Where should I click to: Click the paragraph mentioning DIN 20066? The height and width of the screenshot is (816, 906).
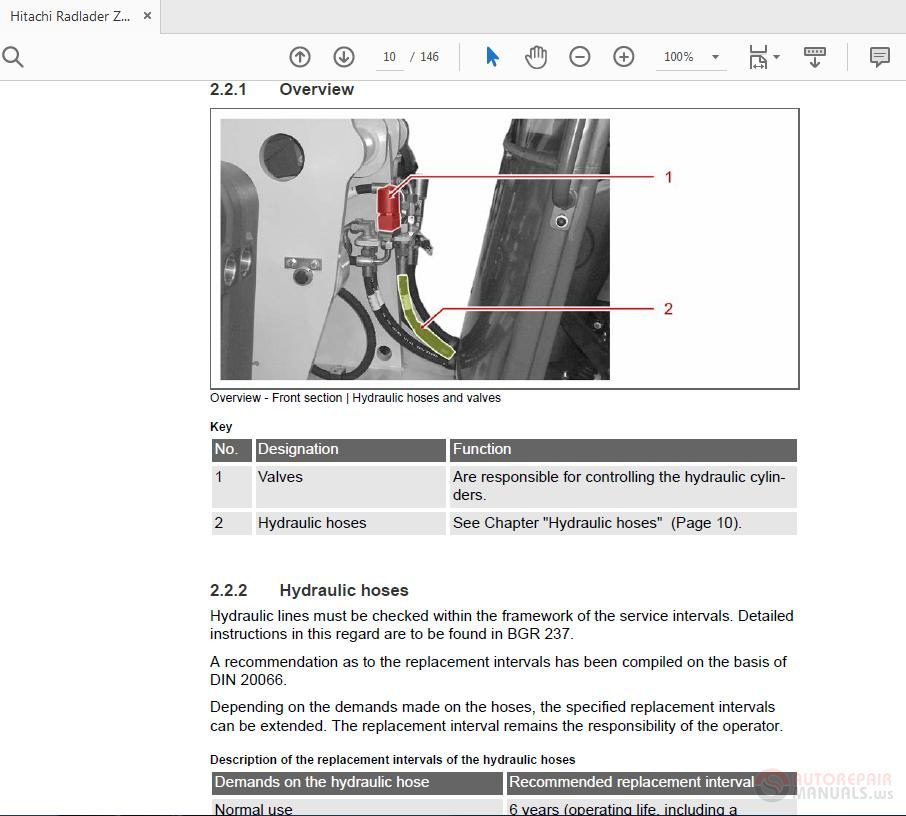pos(498,670)
